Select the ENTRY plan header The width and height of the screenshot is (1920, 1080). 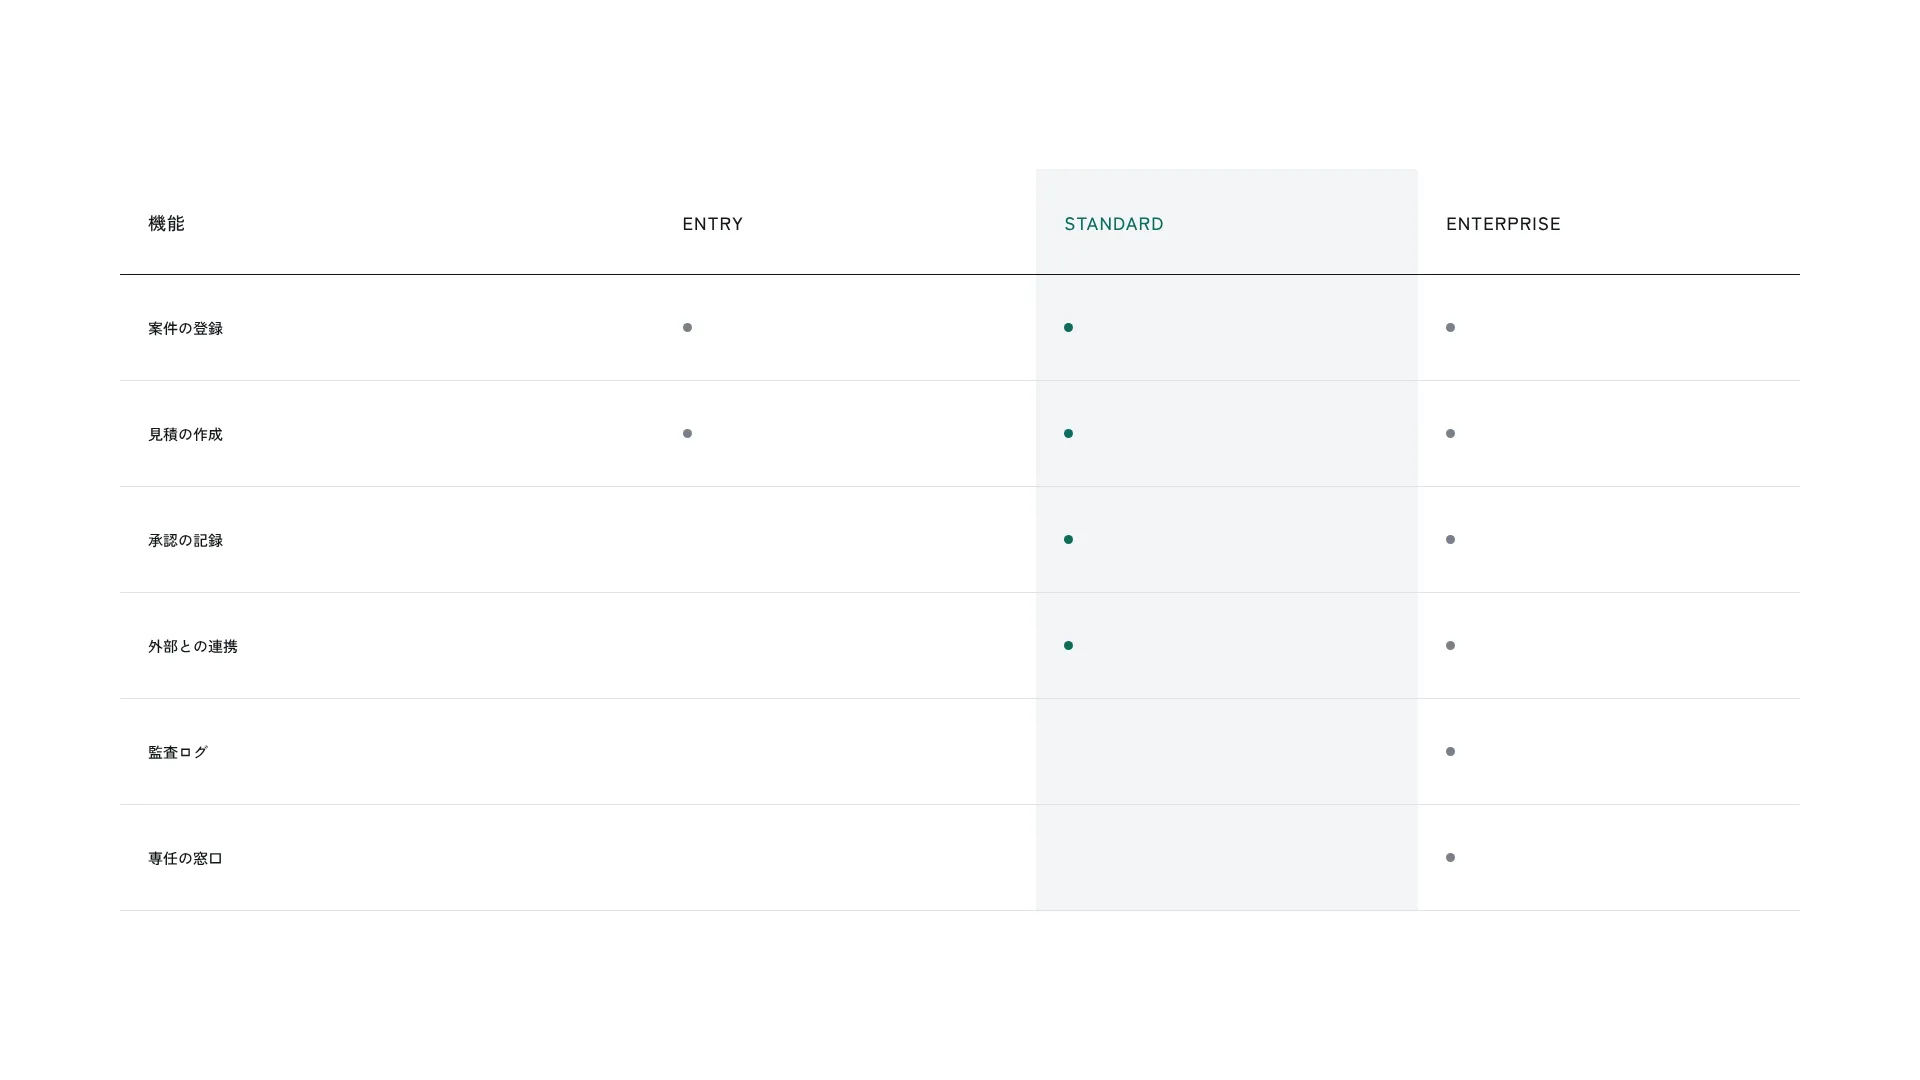(713, 224)
